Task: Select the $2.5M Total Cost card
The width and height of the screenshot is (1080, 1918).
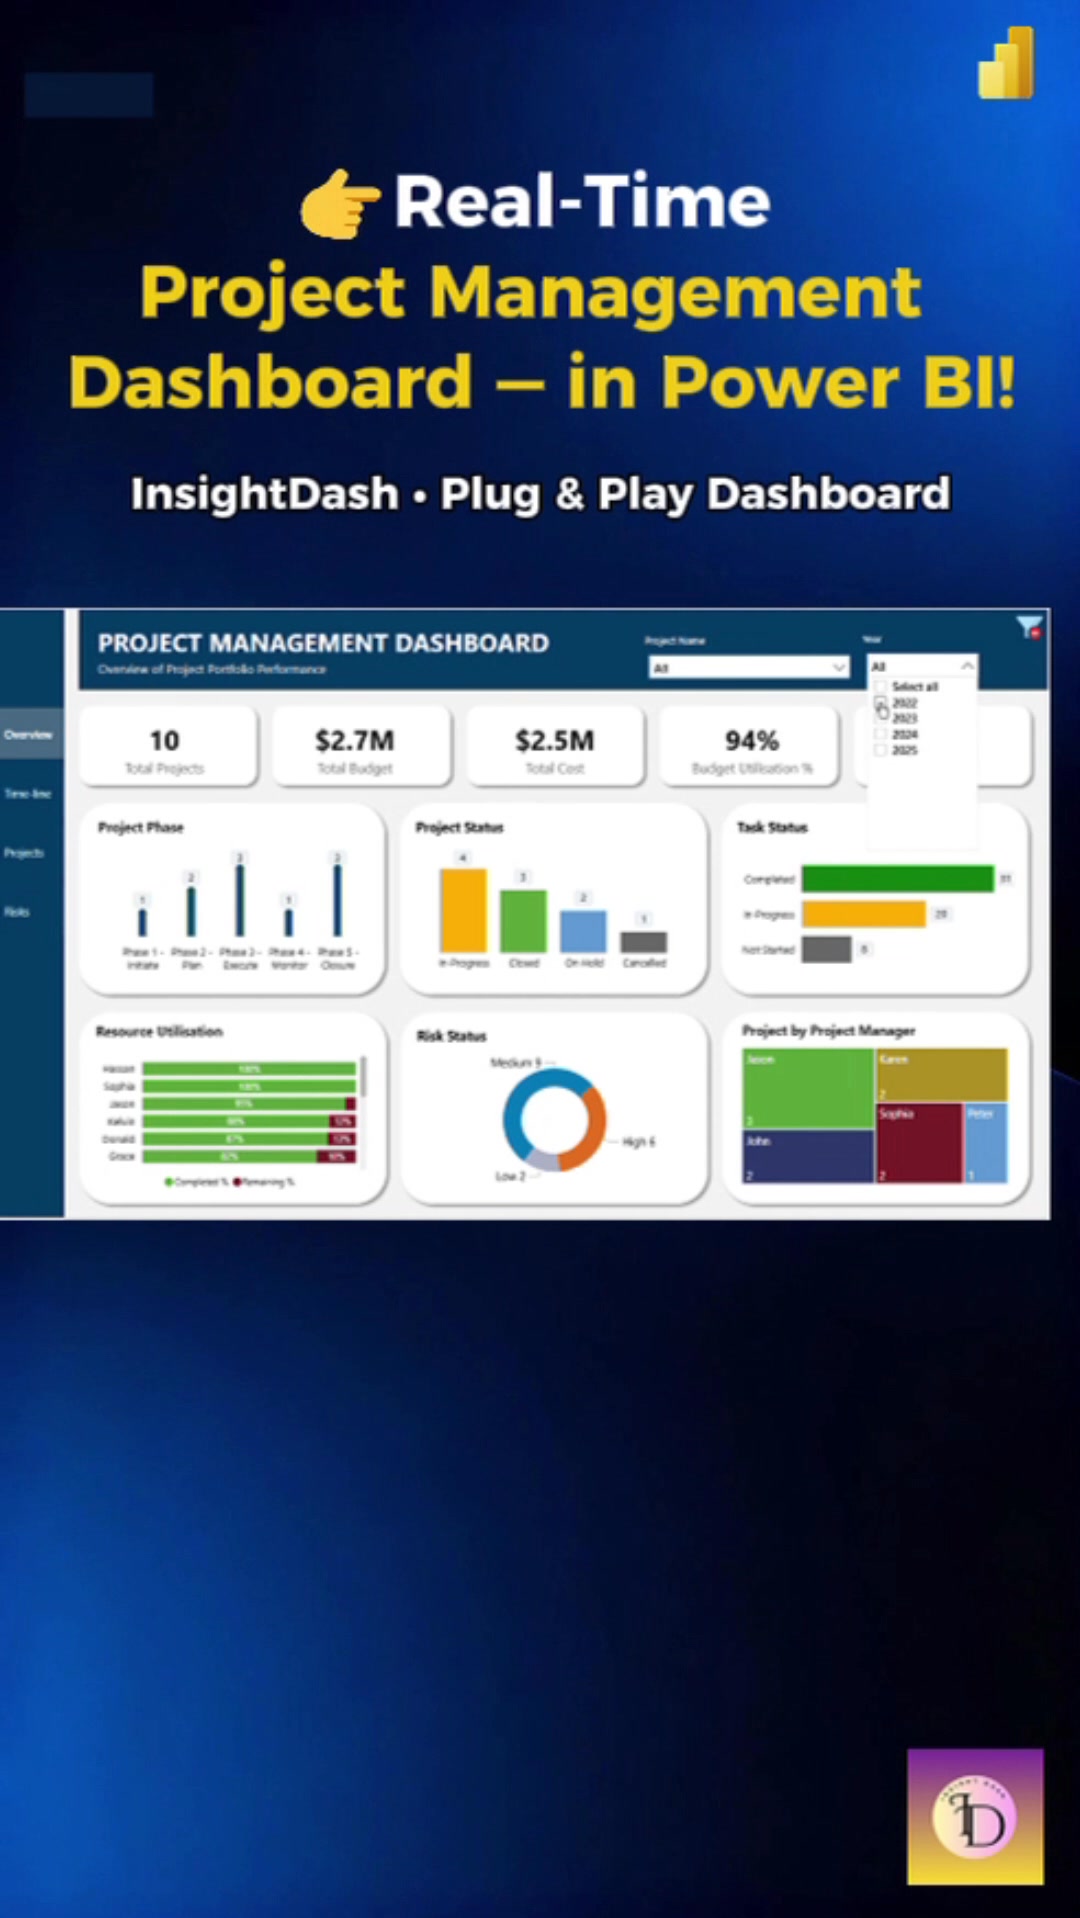Action: 555,746
